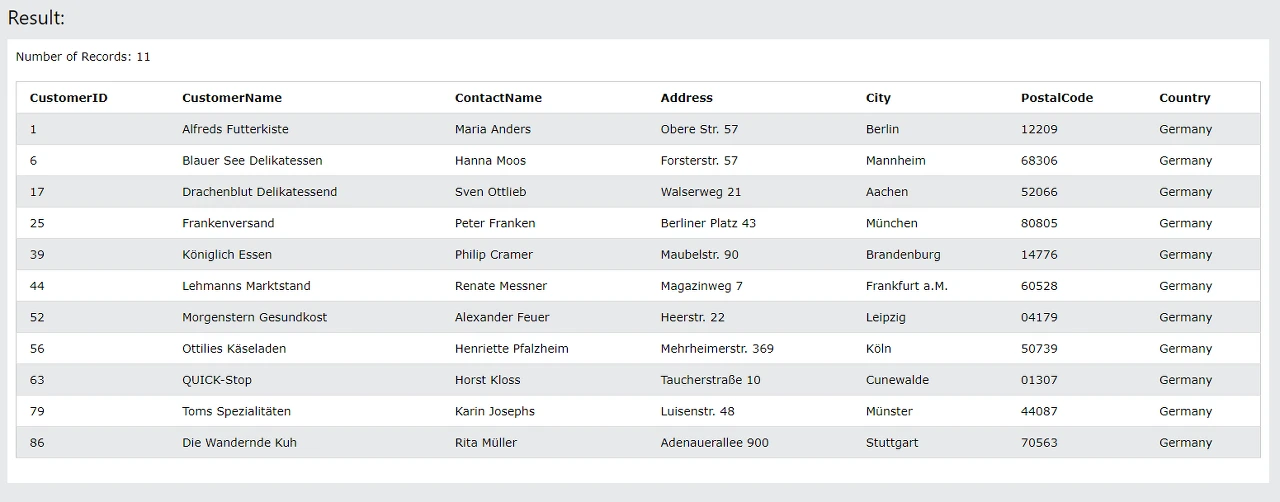
Task: Click the Country column header
Action: 1185,98
